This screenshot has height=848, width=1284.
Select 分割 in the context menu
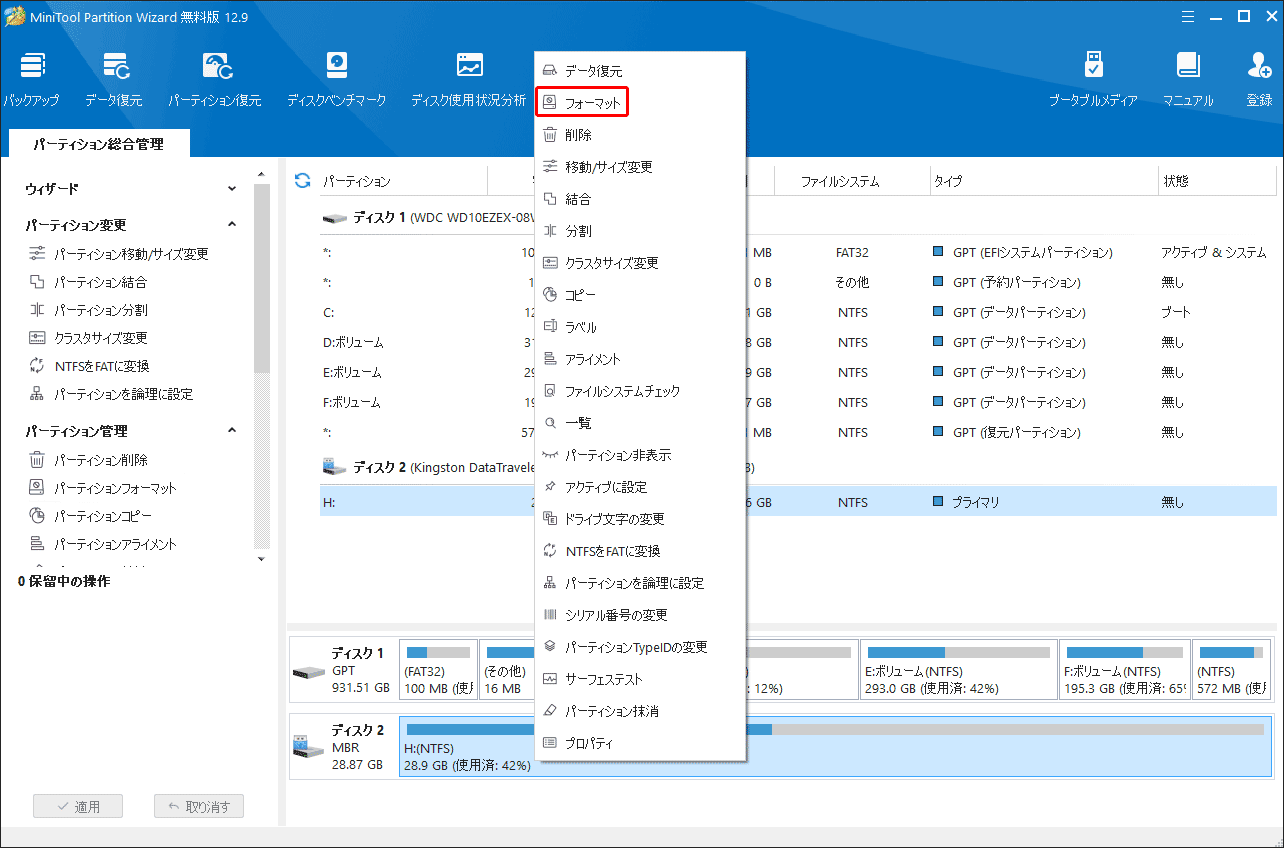[640, 231]
